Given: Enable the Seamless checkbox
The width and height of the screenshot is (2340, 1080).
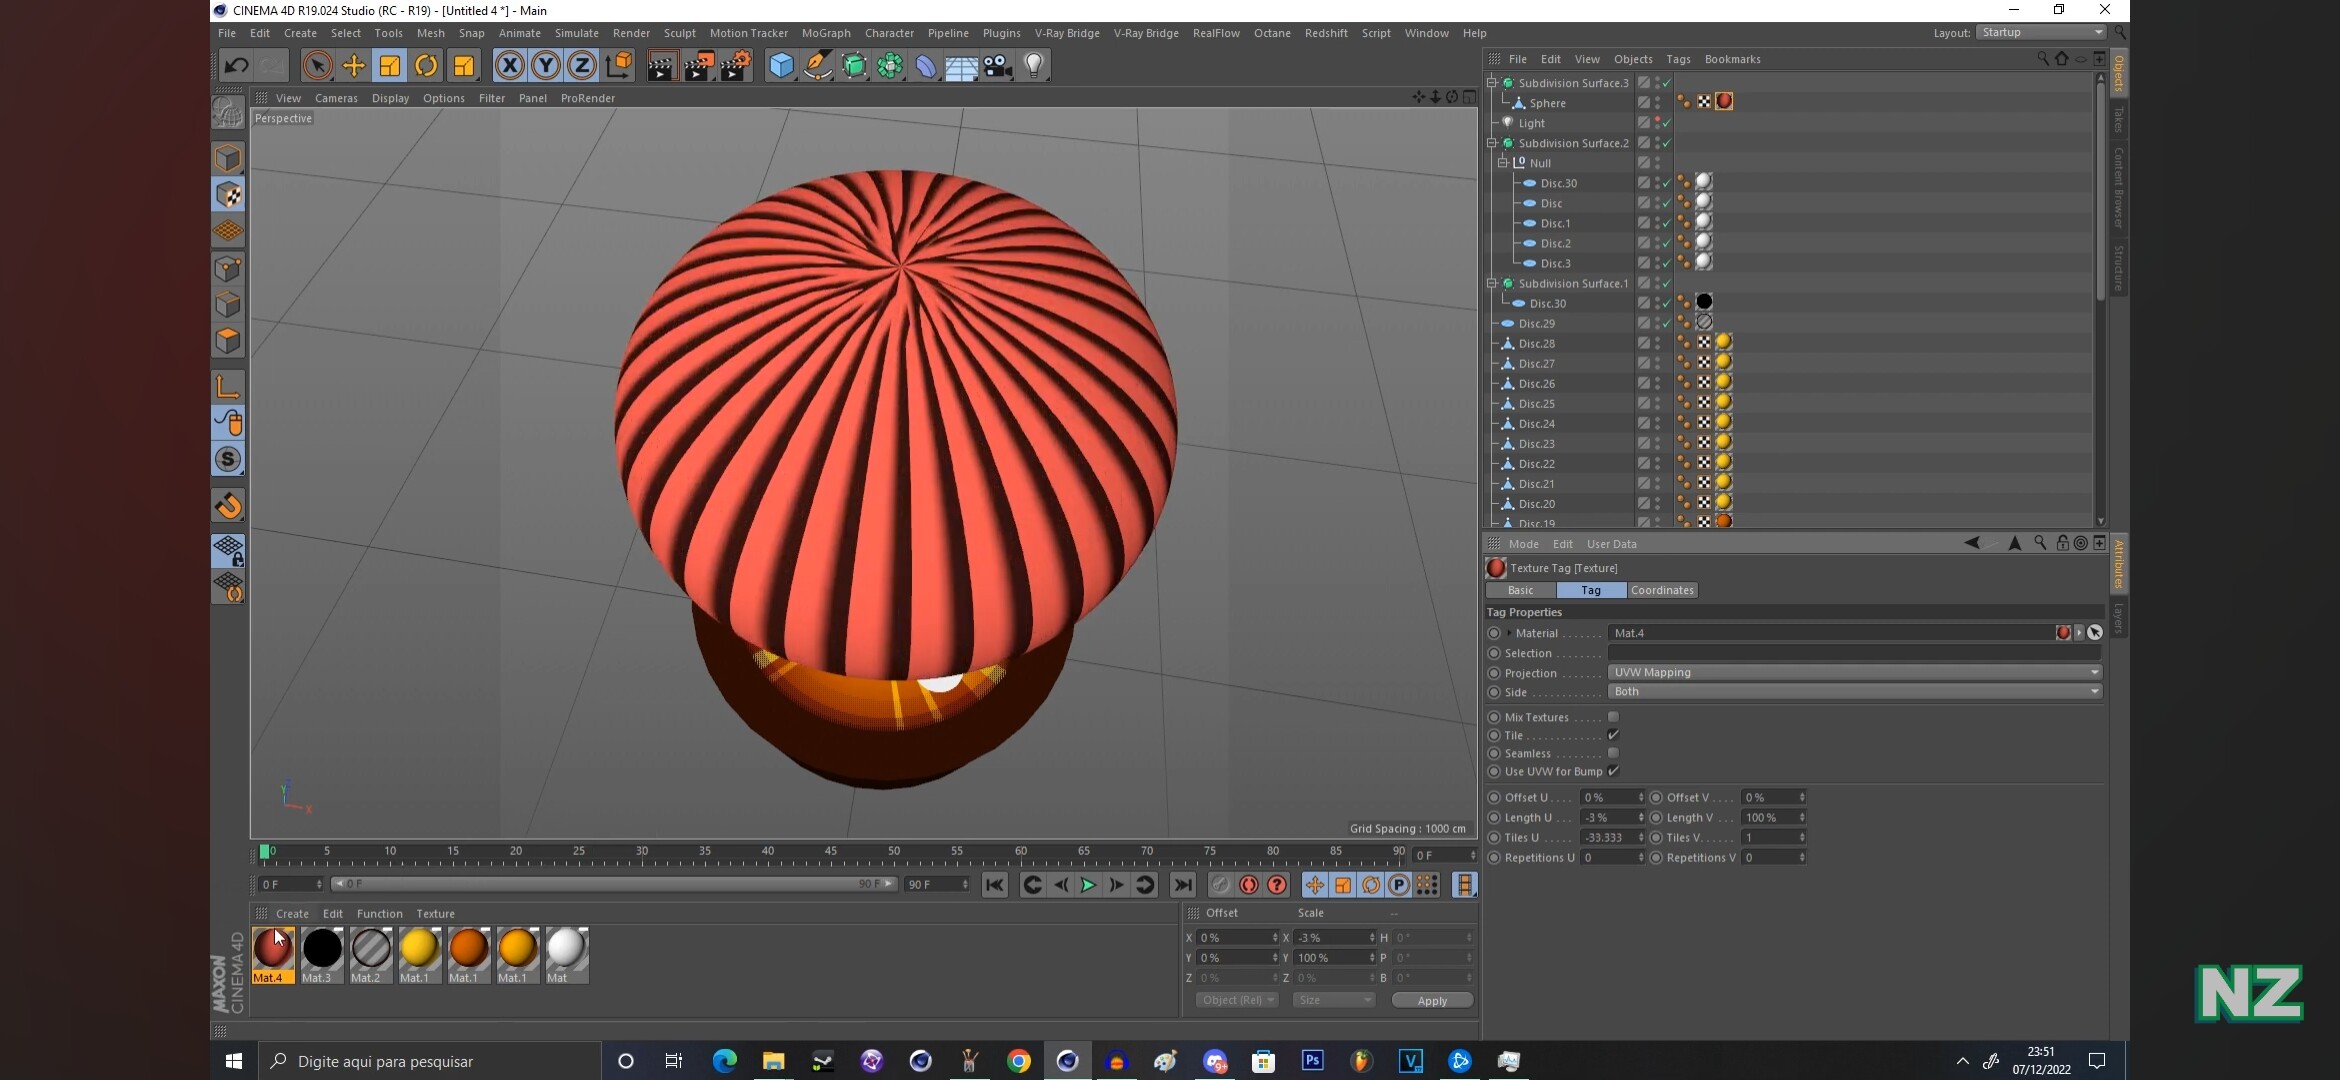Looking at the screenshot, I should (x=1613, y=753).
